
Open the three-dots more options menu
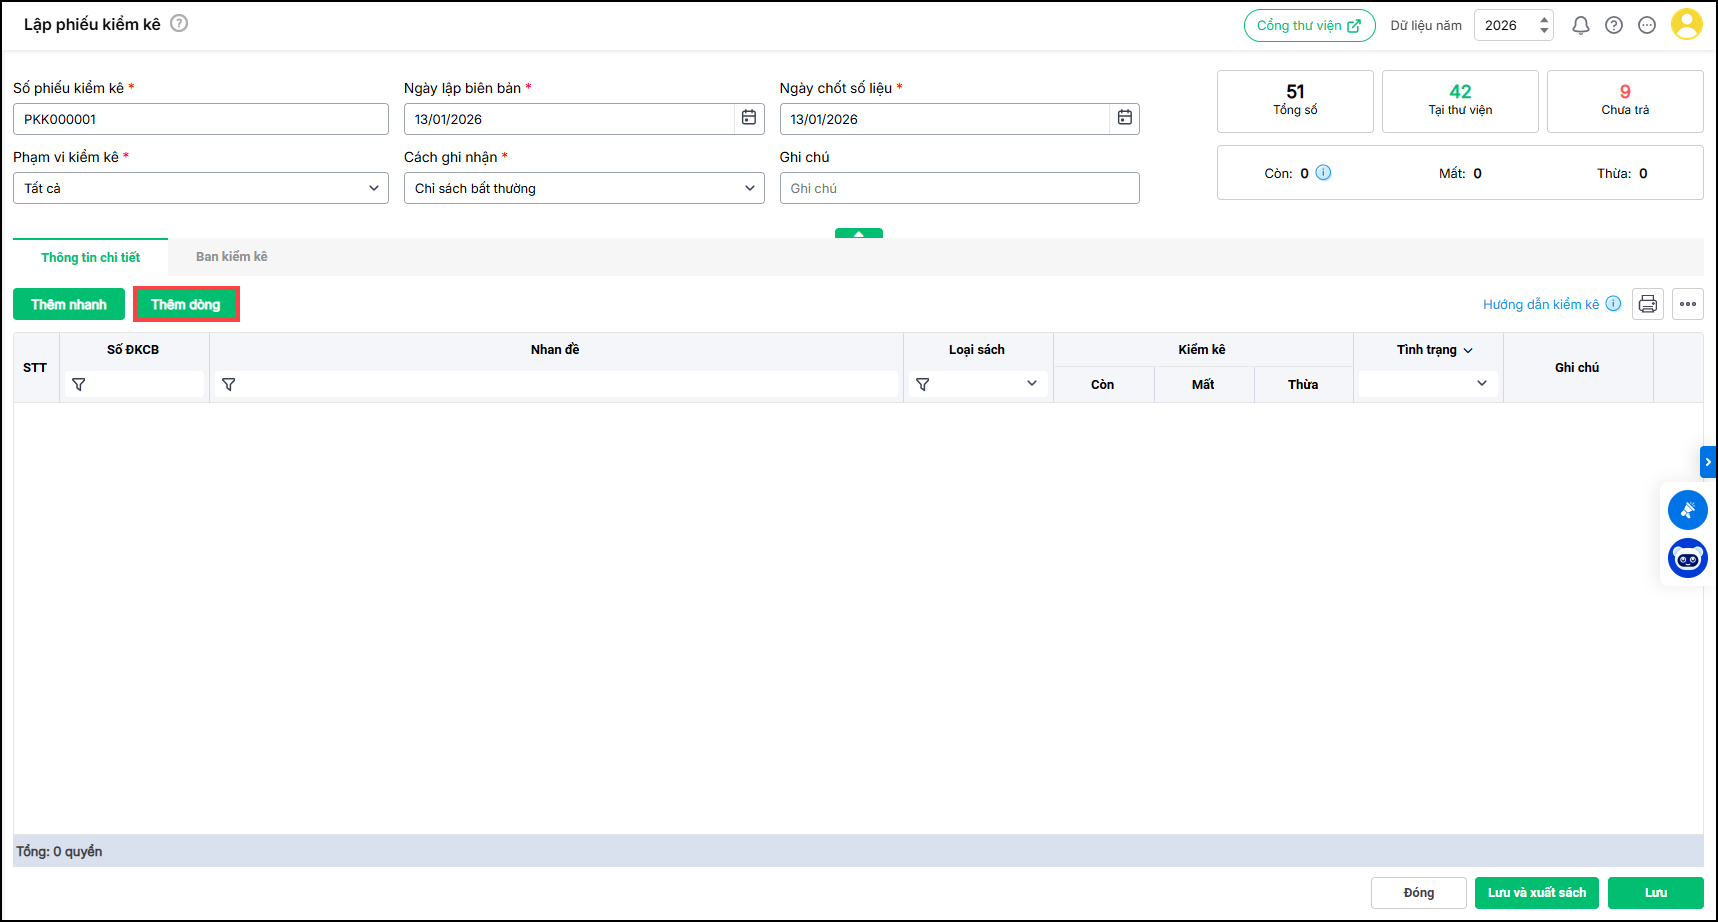[1687, 304]
